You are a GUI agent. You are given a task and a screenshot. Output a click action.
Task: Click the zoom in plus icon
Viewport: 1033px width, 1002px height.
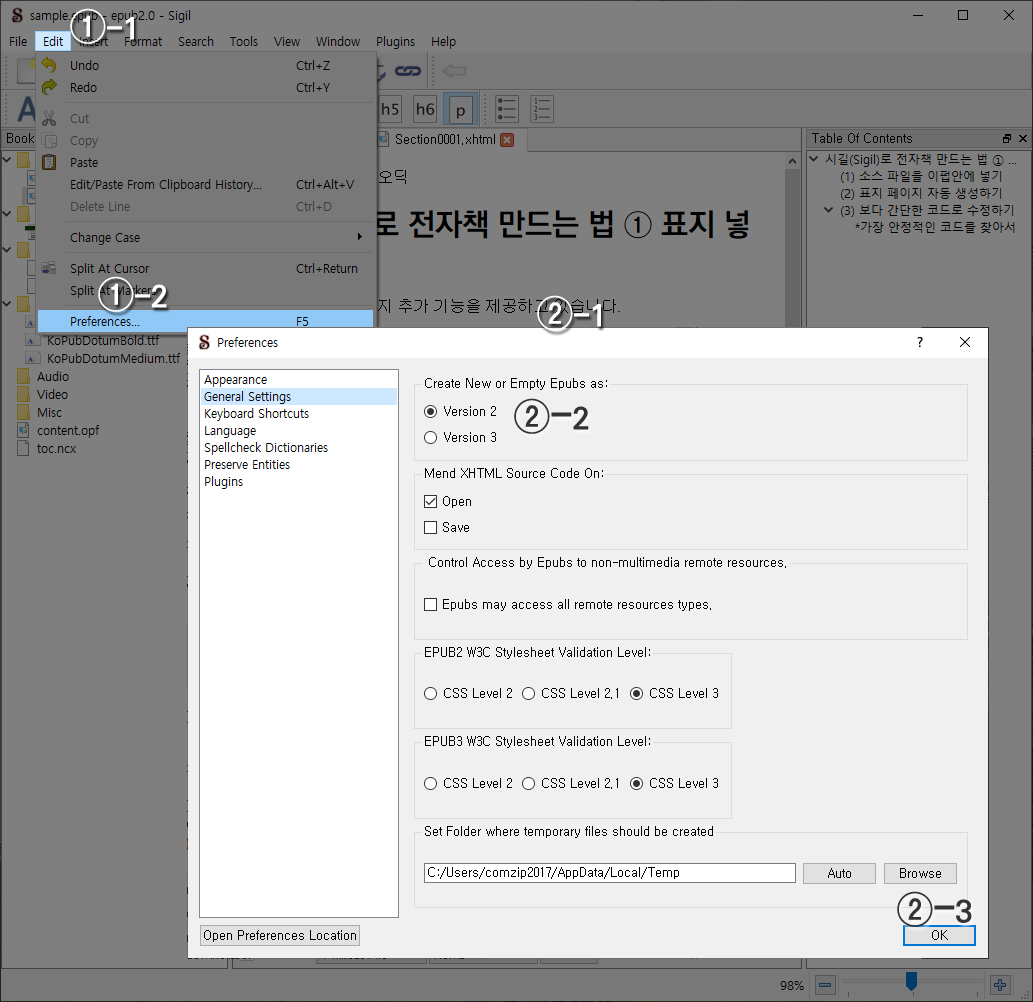(x=1000, y=985)
